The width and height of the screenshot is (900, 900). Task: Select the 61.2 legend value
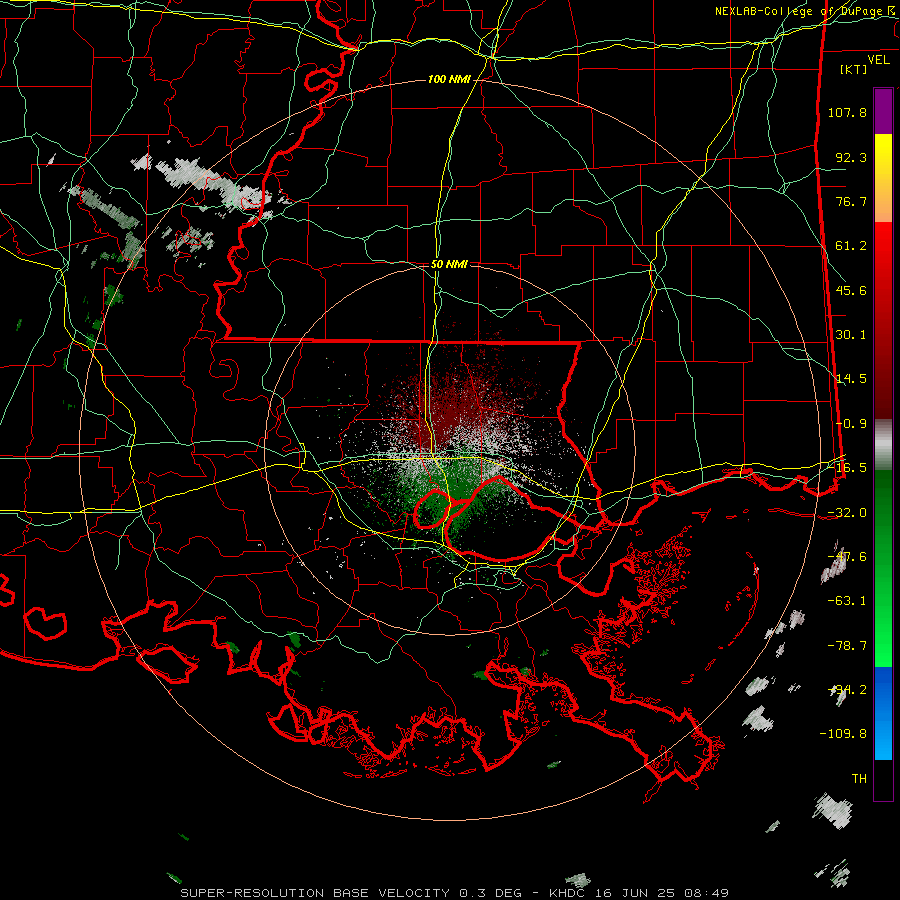point(851,245)
